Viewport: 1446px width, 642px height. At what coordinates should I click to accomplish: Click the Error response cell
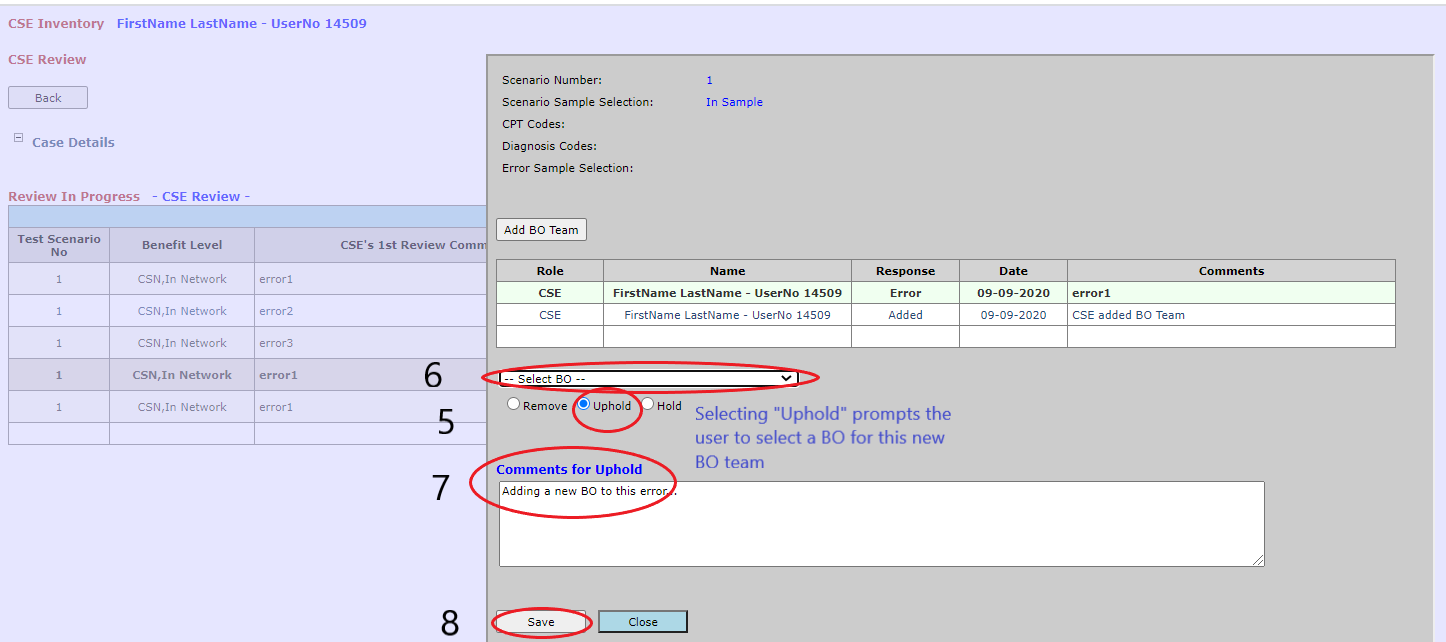point(906,293)
